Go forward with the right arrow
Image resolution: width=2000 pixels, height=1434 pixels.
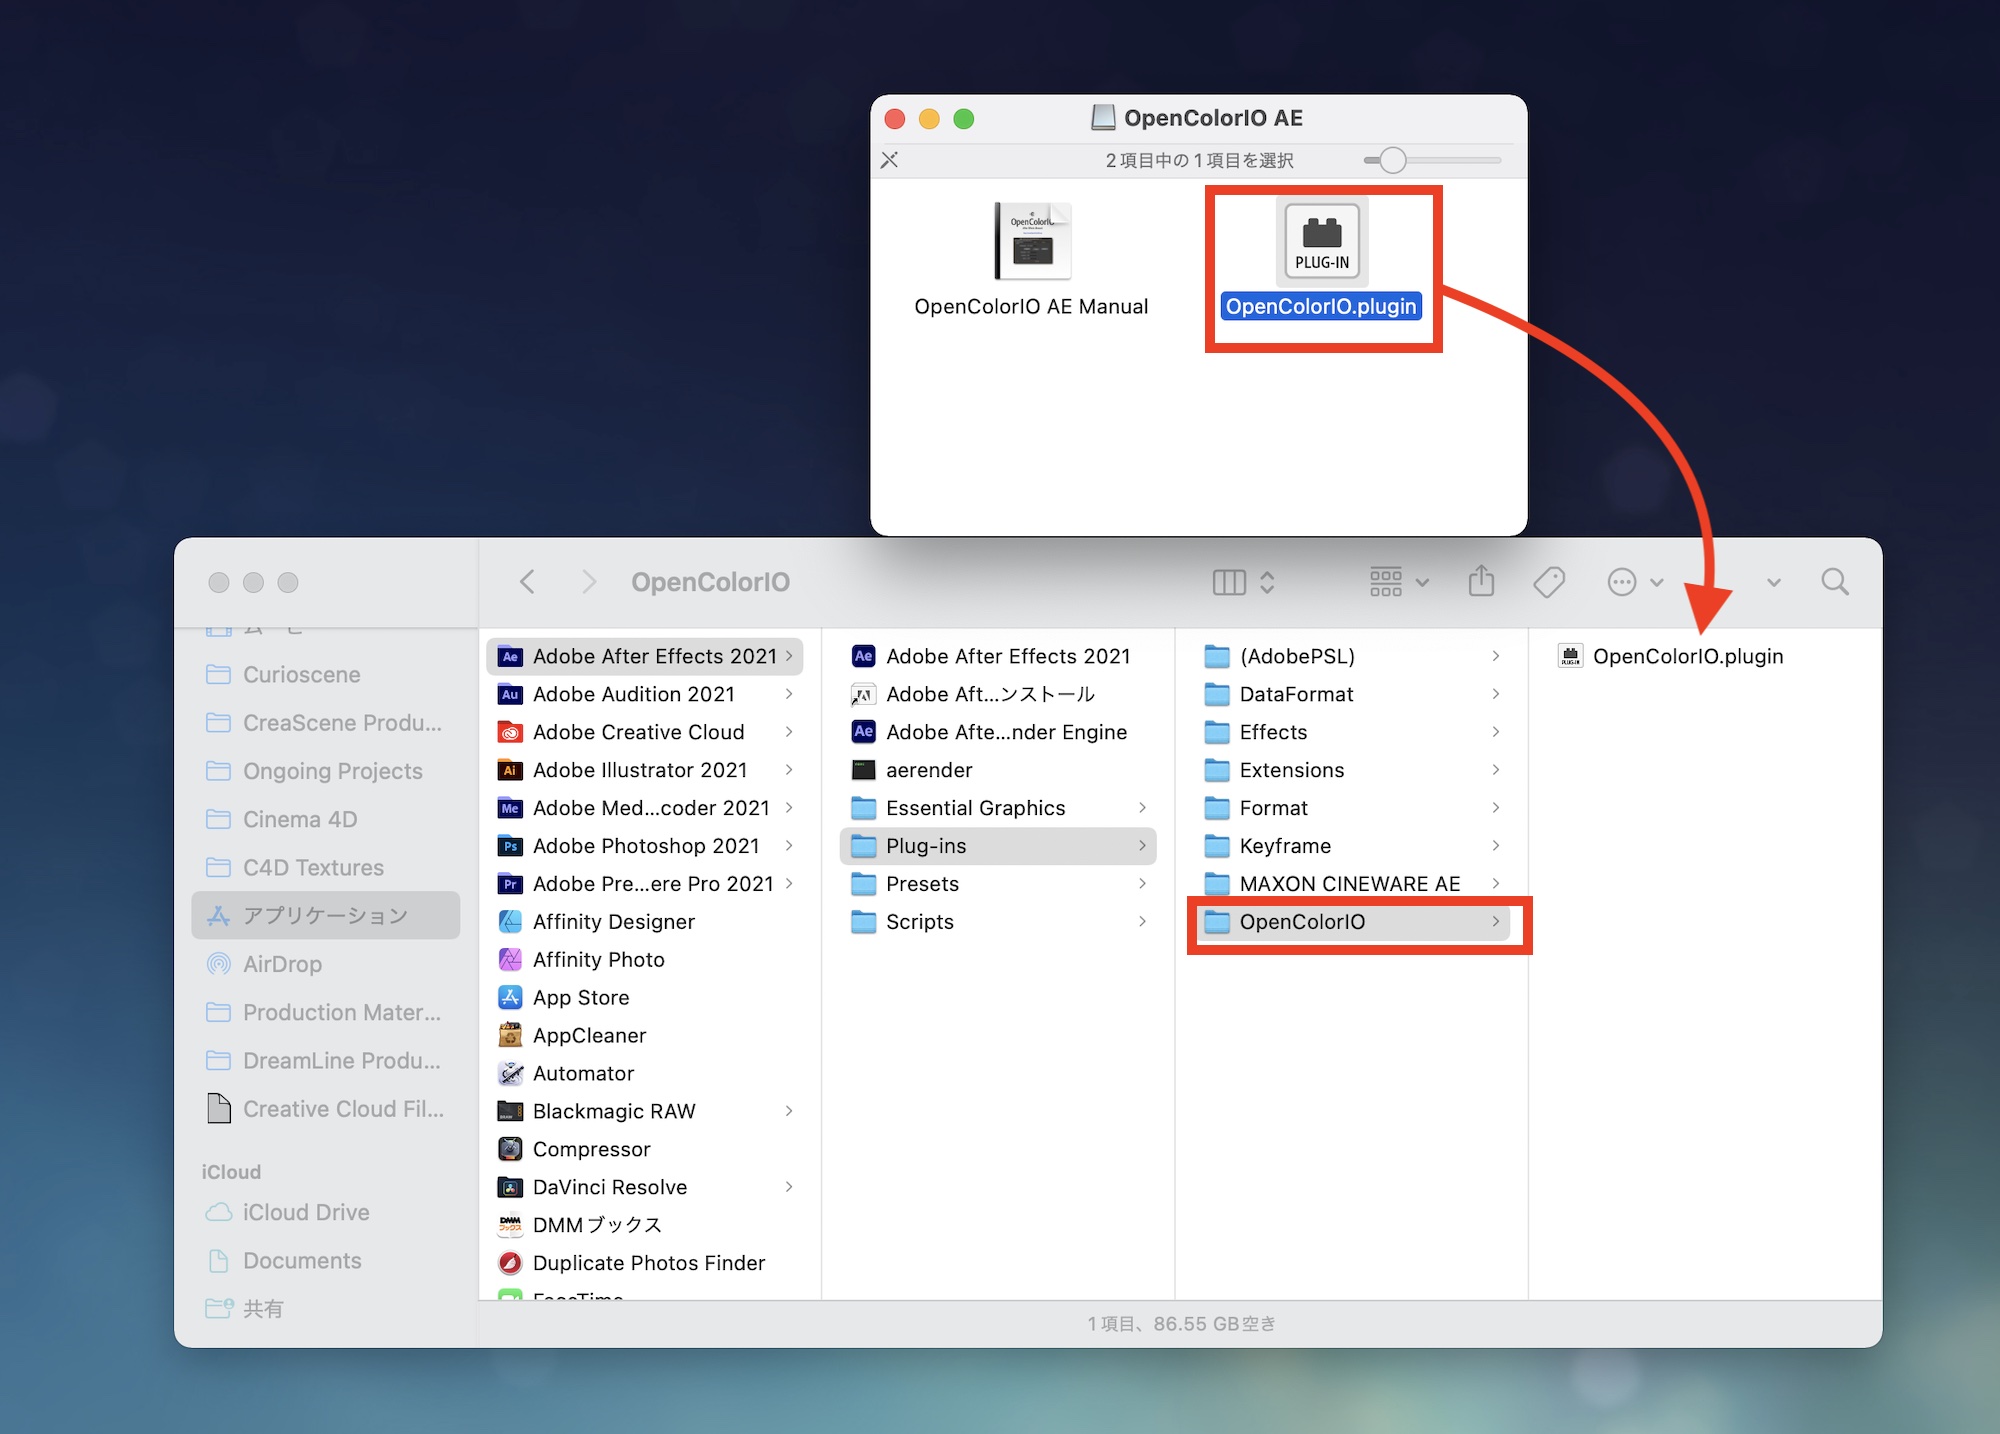click(588, 582)
